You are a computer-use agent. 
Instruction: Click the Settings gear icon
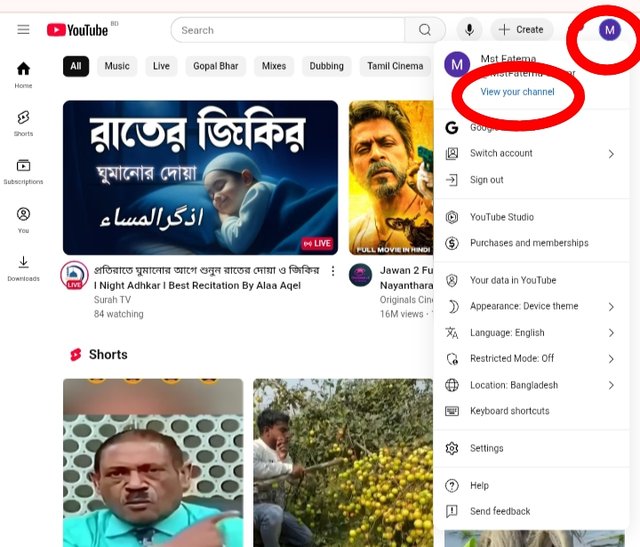452,449
